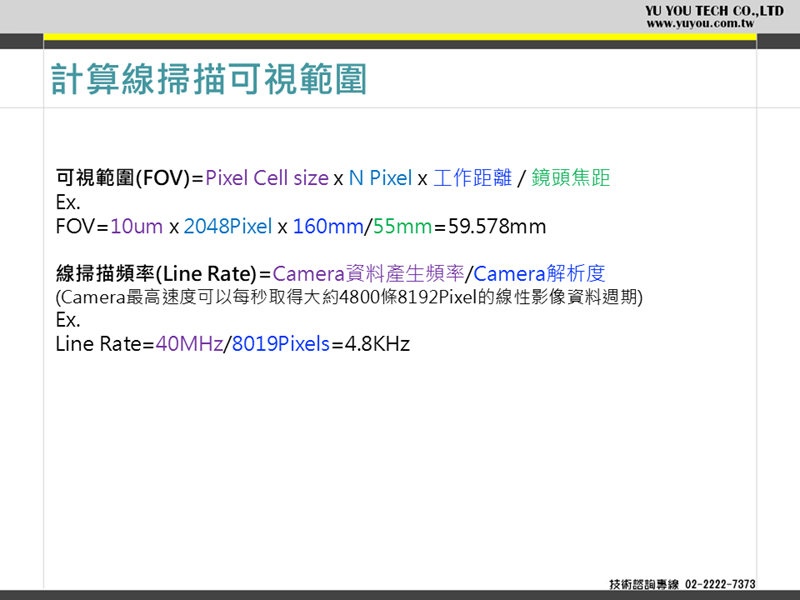Click the YU YOU TECH CO.,LTD header text

[714, 11]
